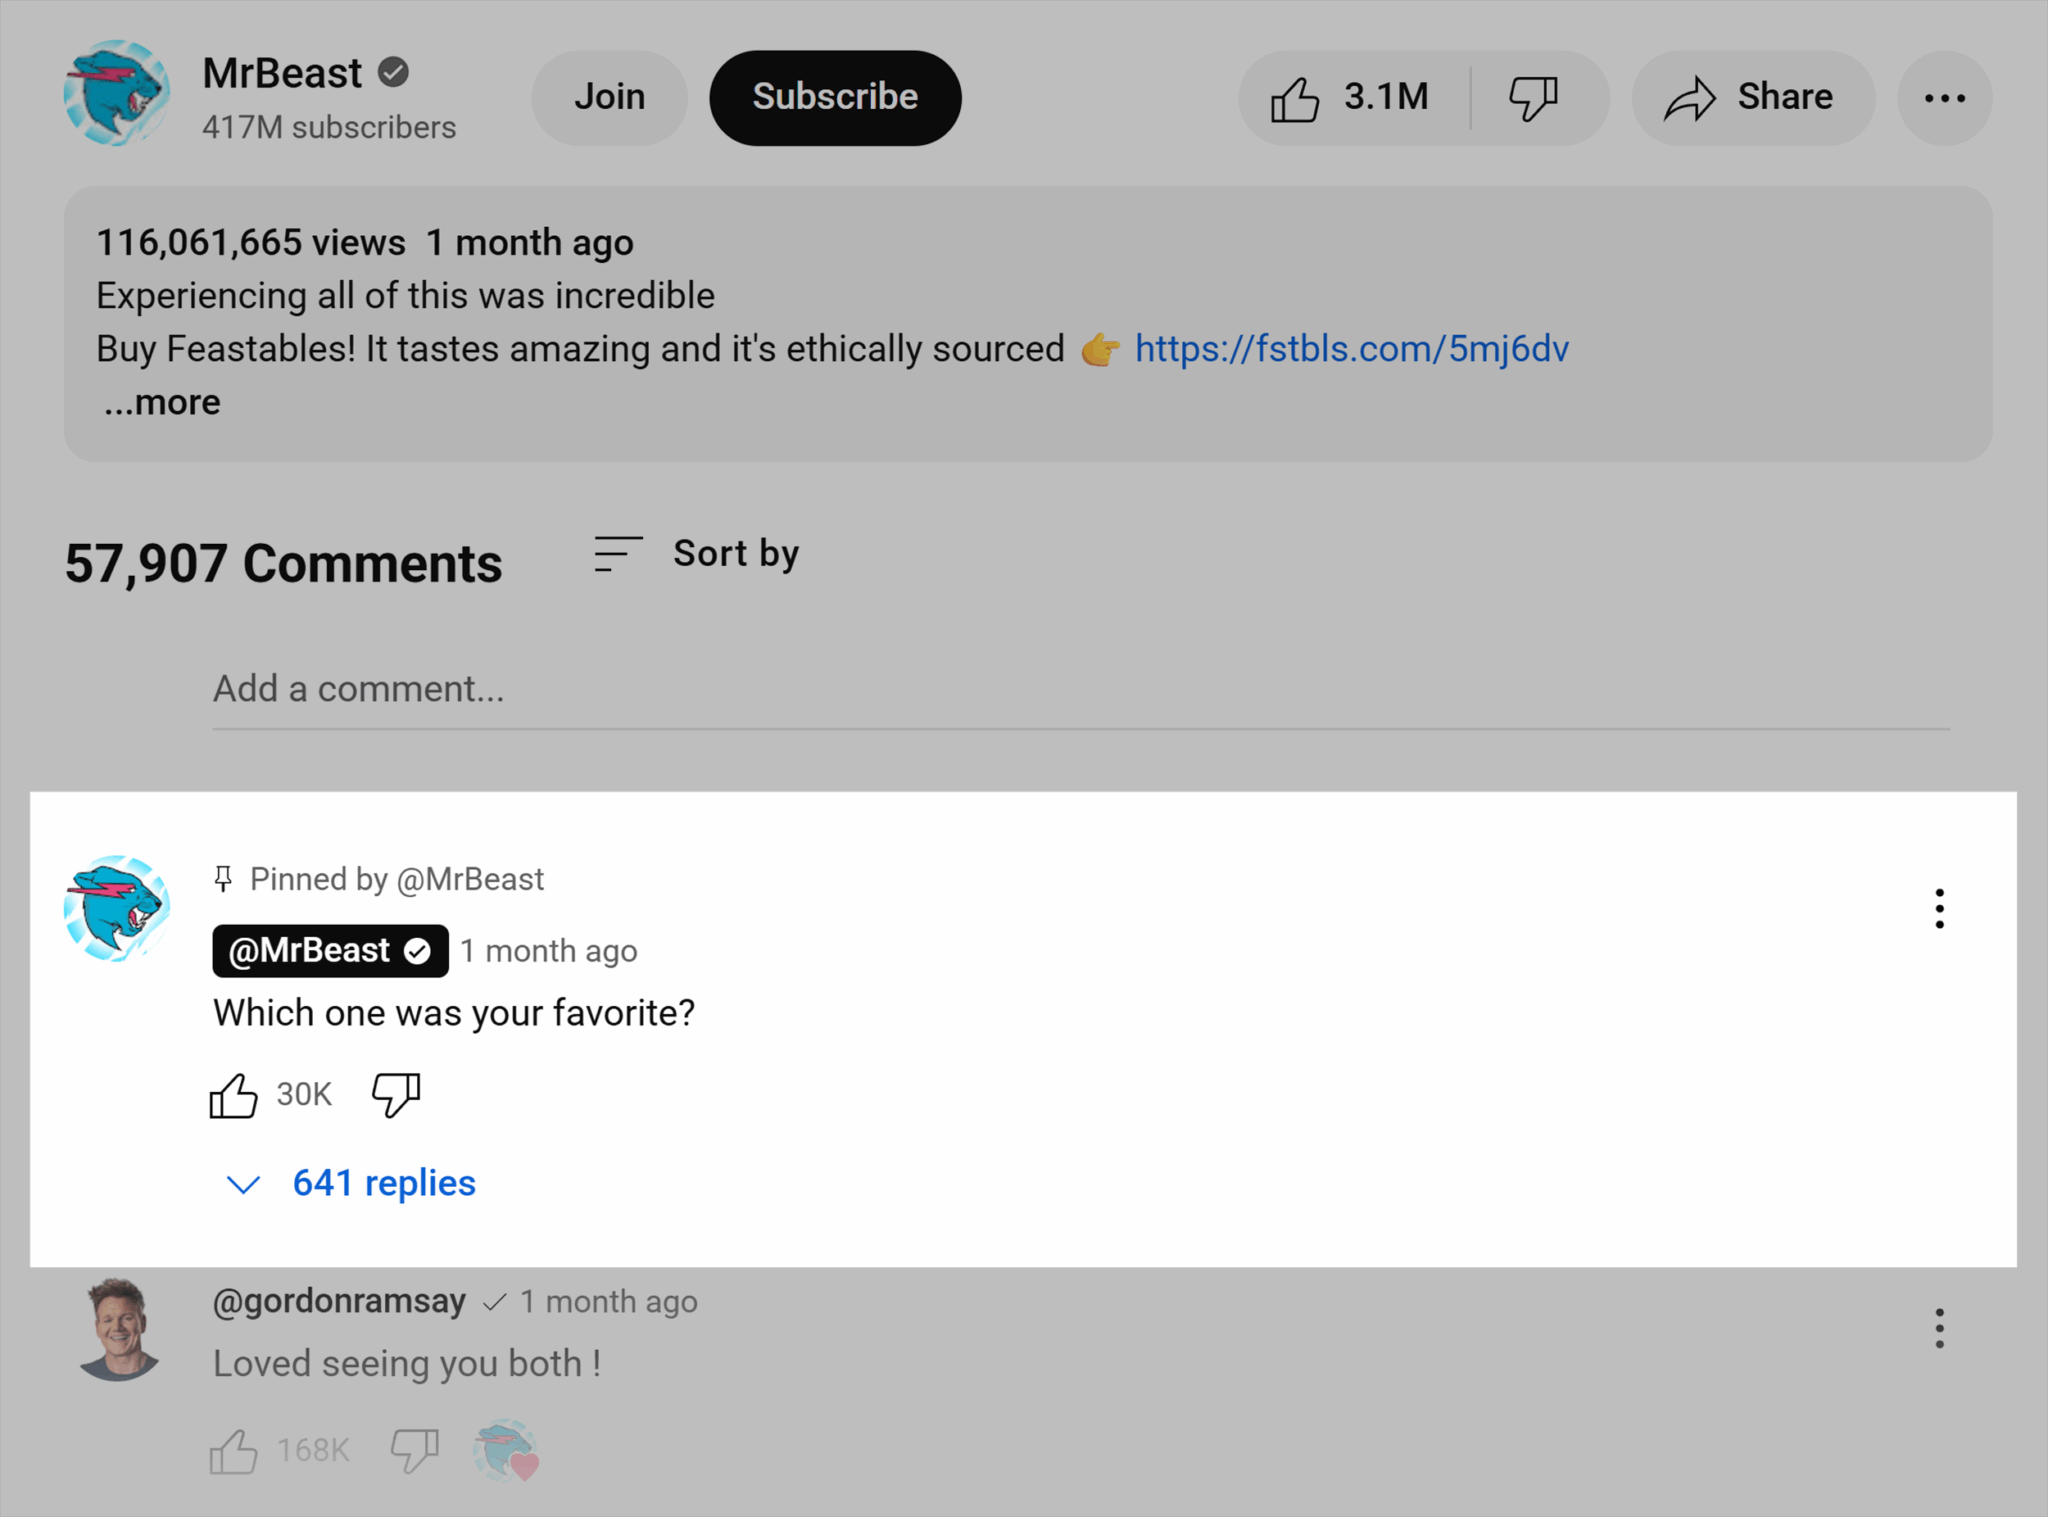The height and width of the screenshot is (1517, 2048).
Task: Like the video with the thumbs up icon
Action: click(x=1297, y=97)
